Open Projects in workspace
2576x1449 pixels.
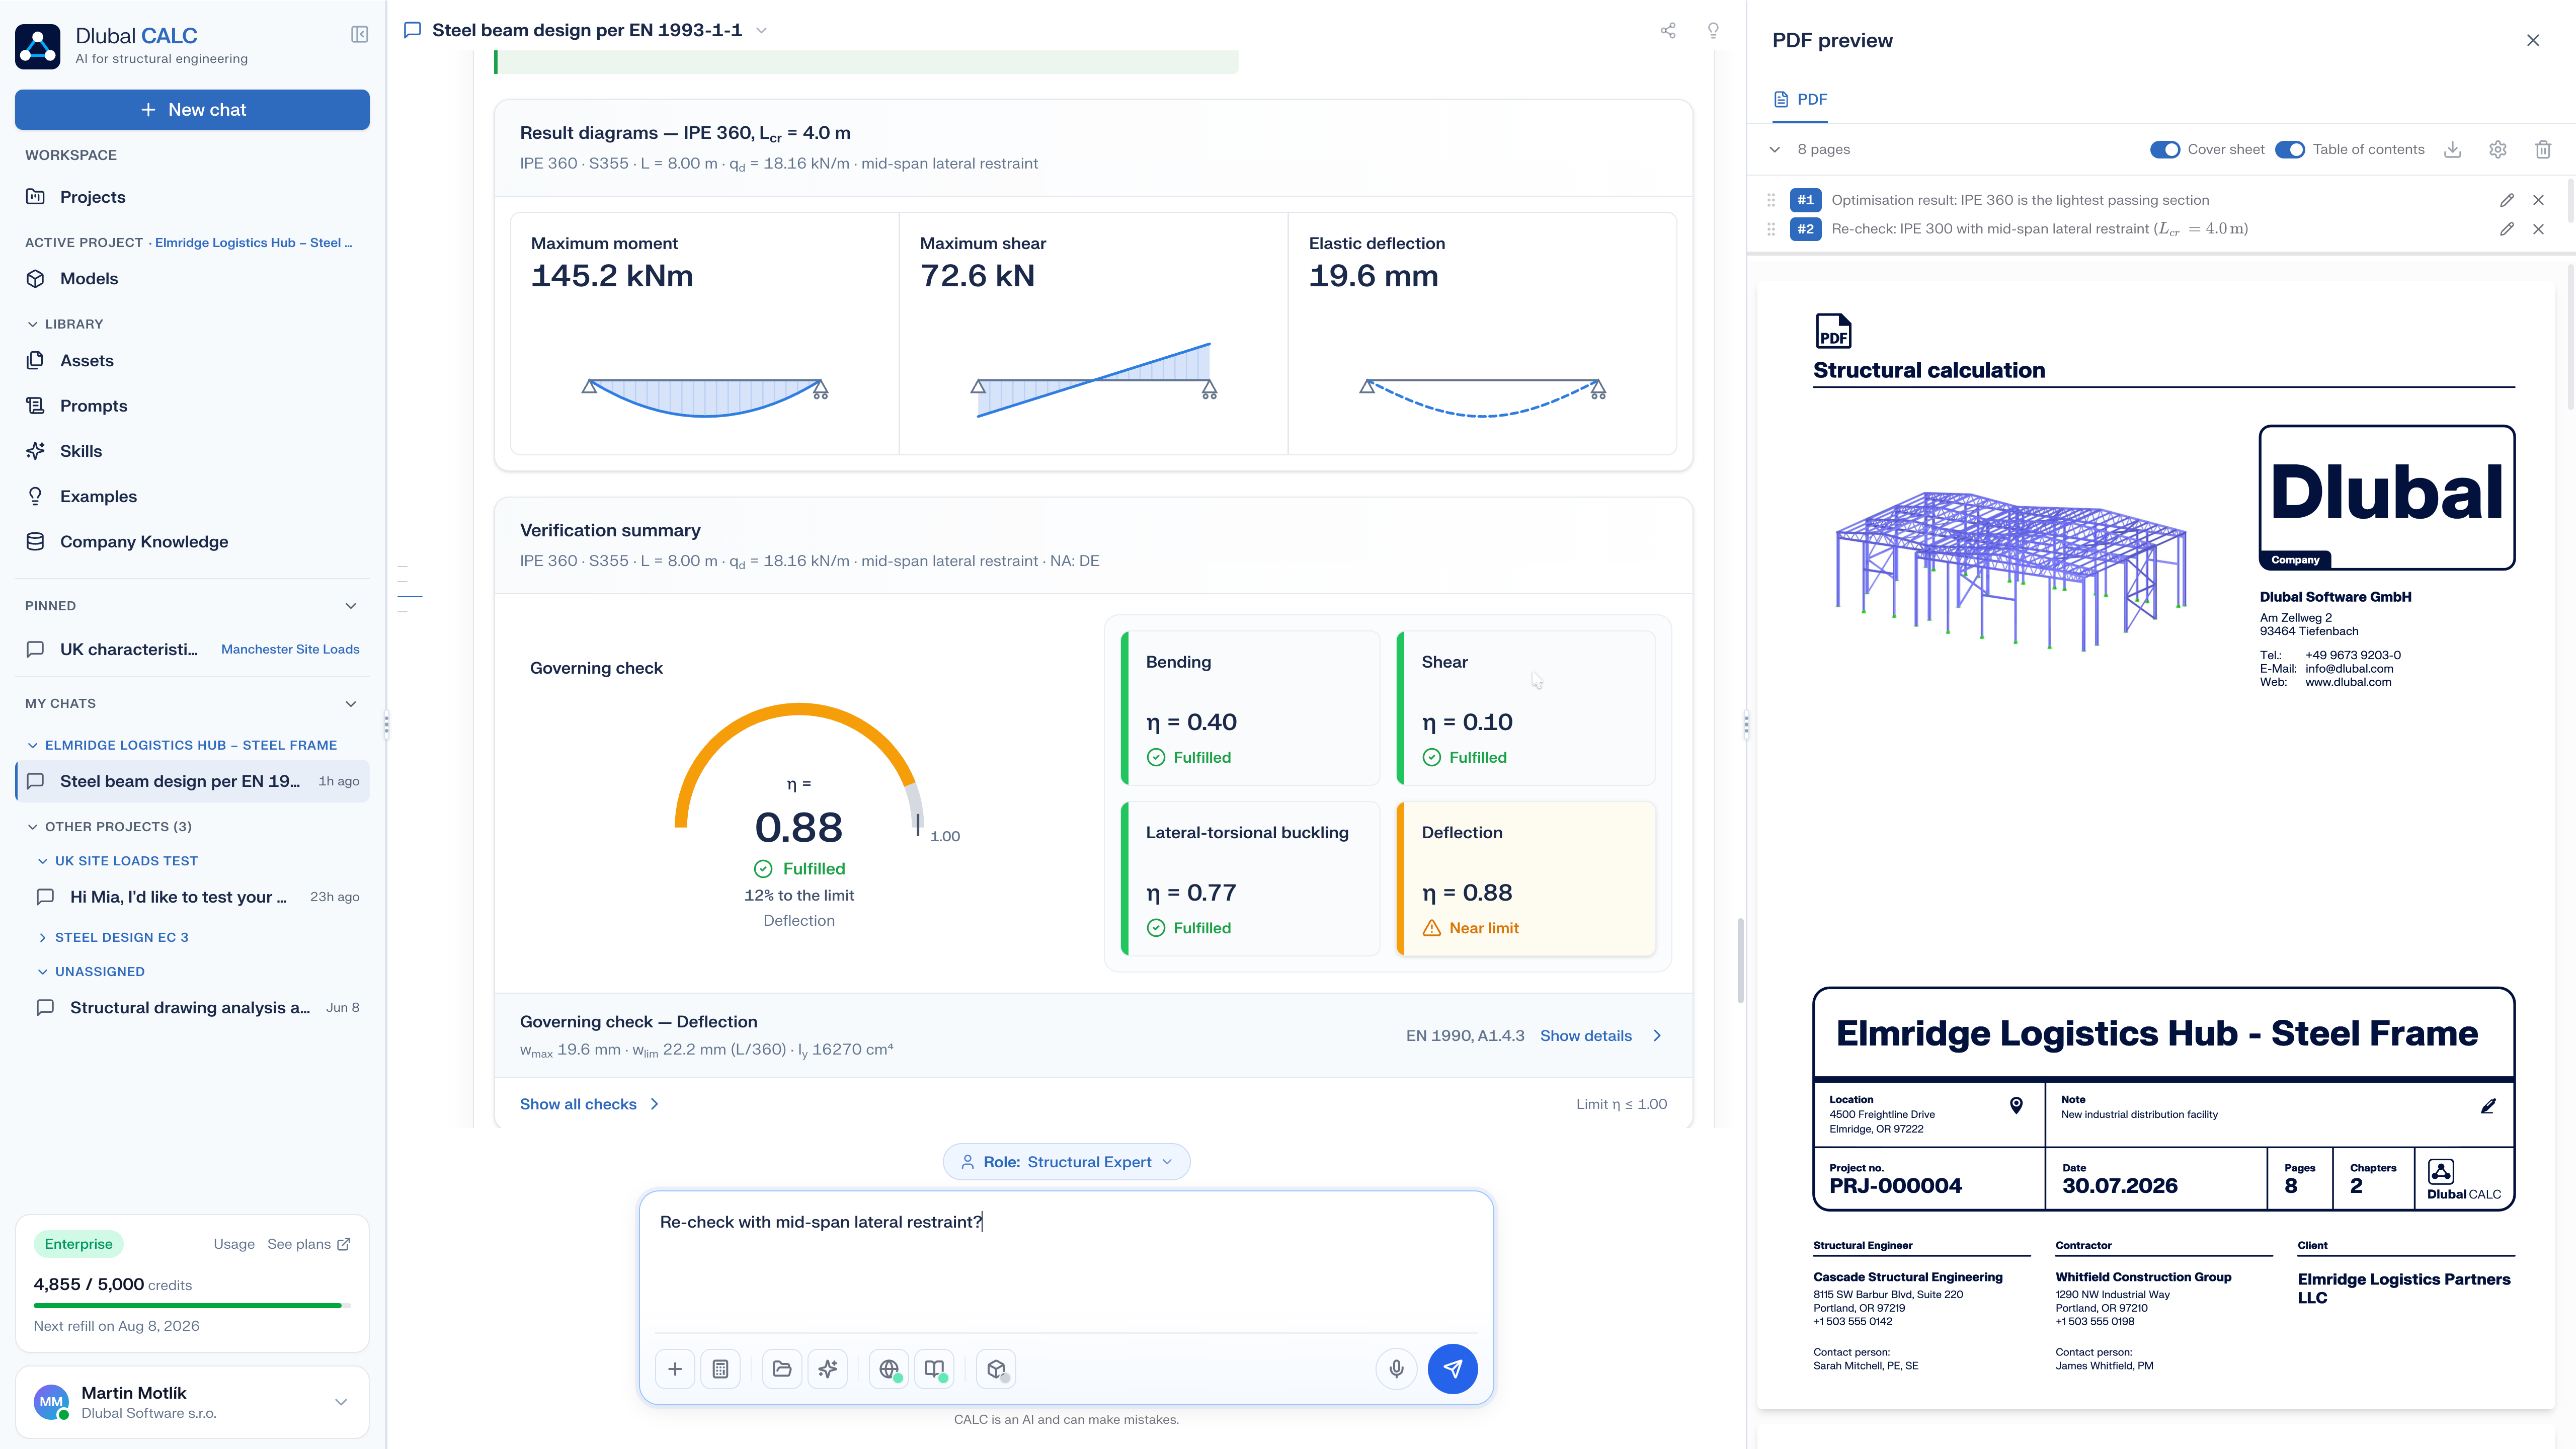point(192,197)
